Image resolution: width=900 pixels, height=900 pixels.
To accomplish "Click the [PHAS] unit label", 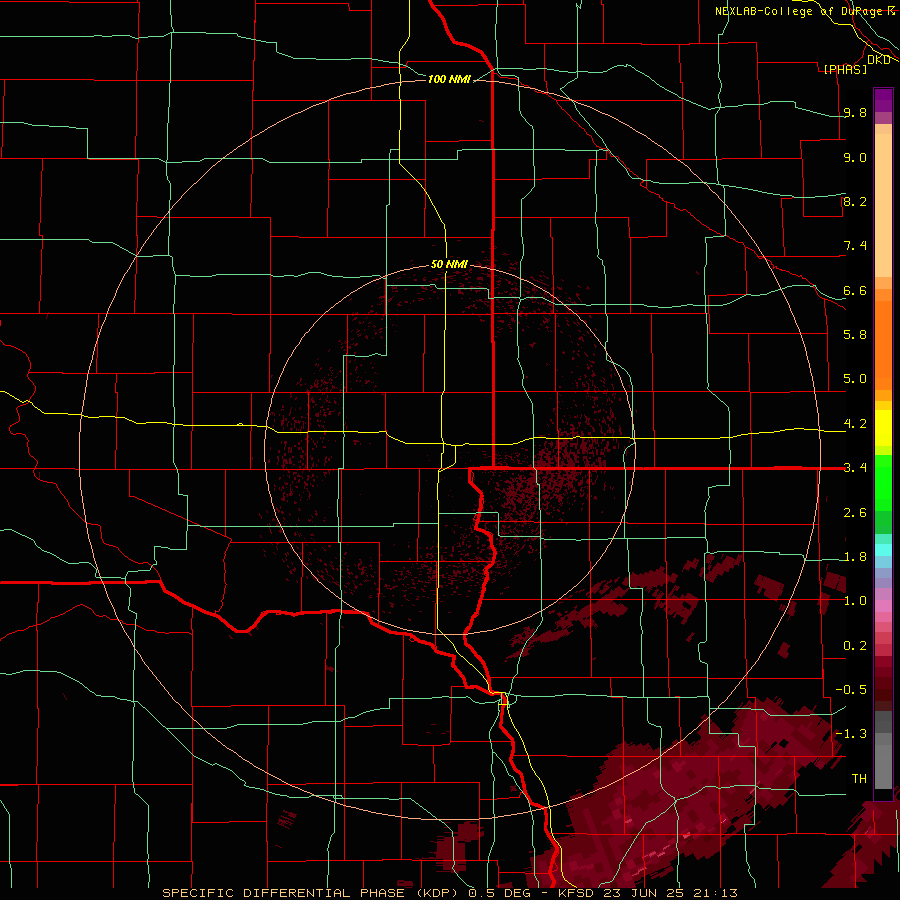I will 845,69.
